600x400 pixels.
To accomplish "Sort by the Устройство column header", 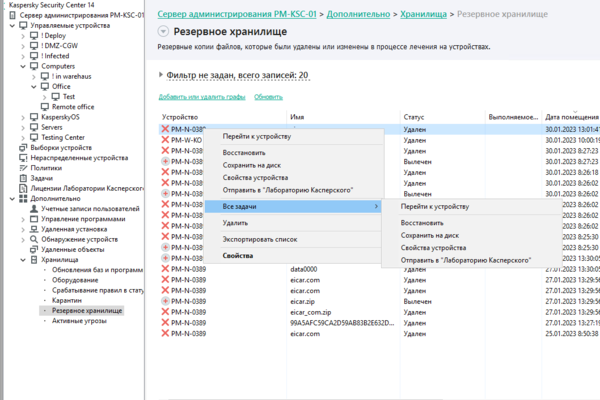I will 223,117.
